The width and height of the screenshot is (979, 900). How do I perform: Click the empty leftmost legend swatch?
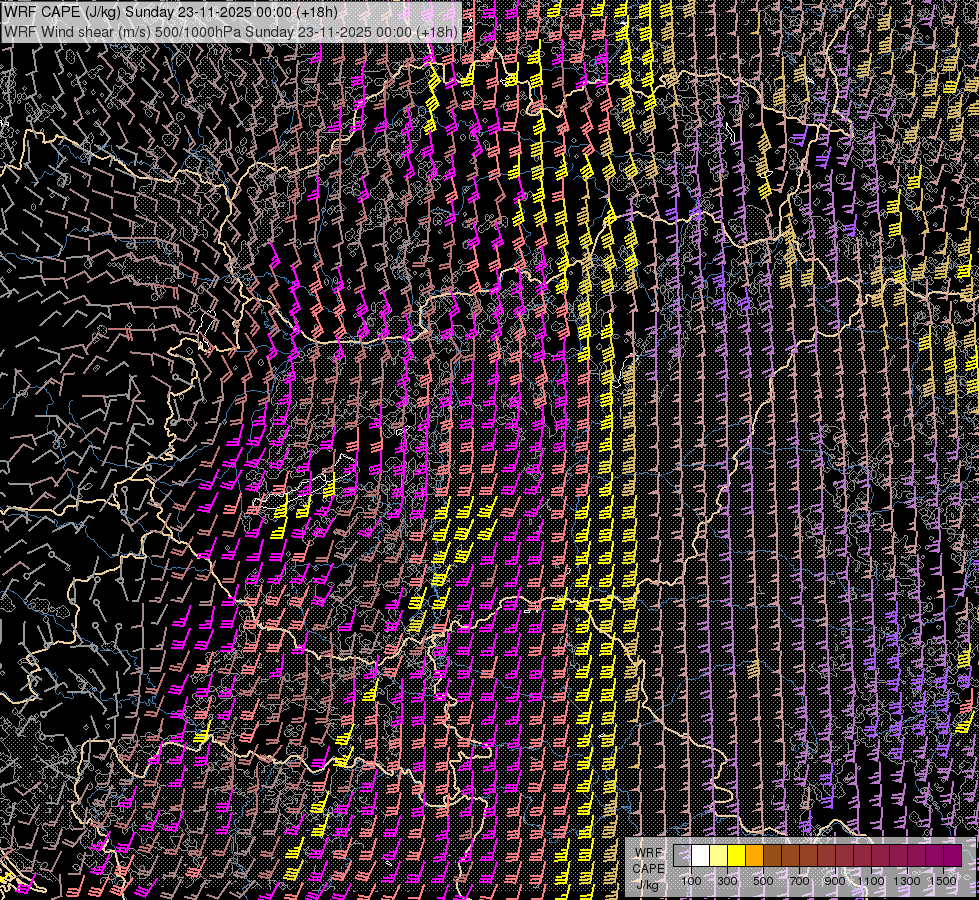click(x=682, y=856)
